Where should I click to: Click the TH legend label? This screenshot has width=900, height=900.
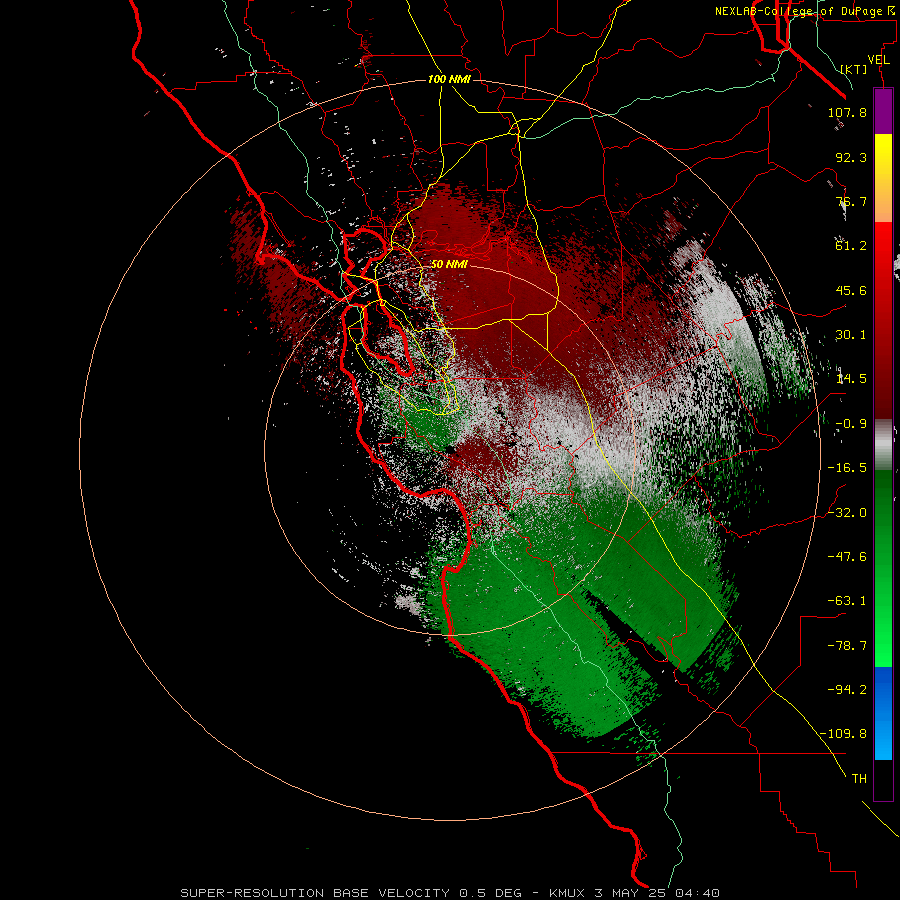click(859, 779)
